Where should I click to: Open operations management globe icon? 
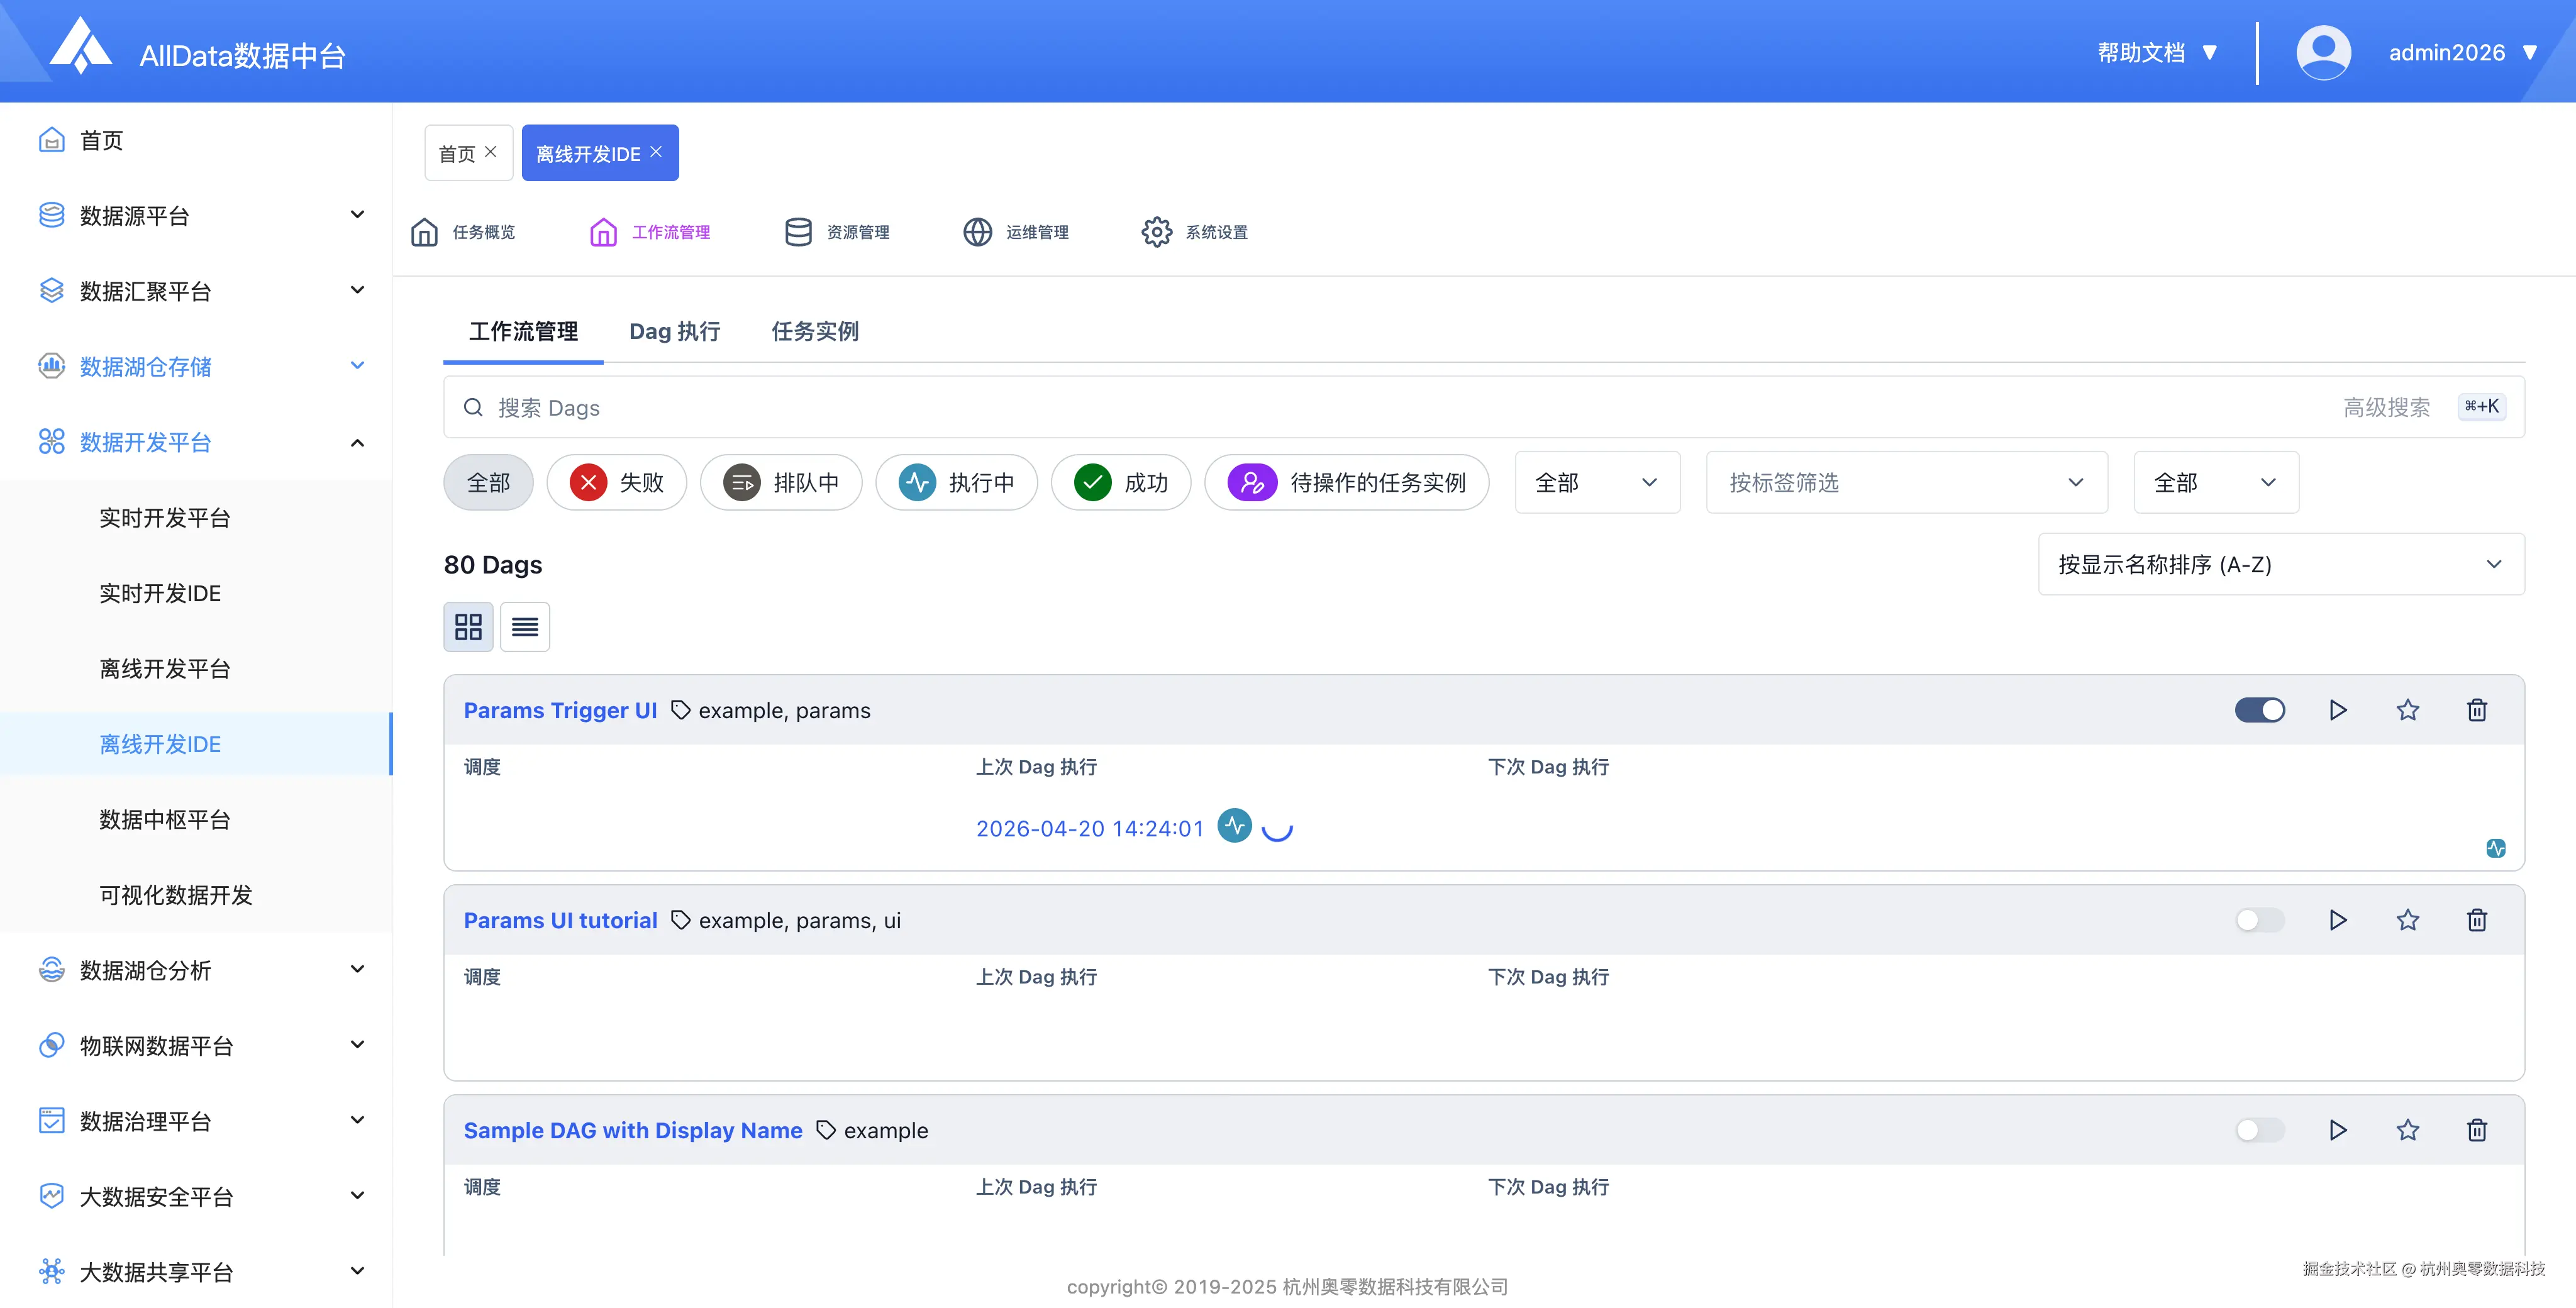977,232
